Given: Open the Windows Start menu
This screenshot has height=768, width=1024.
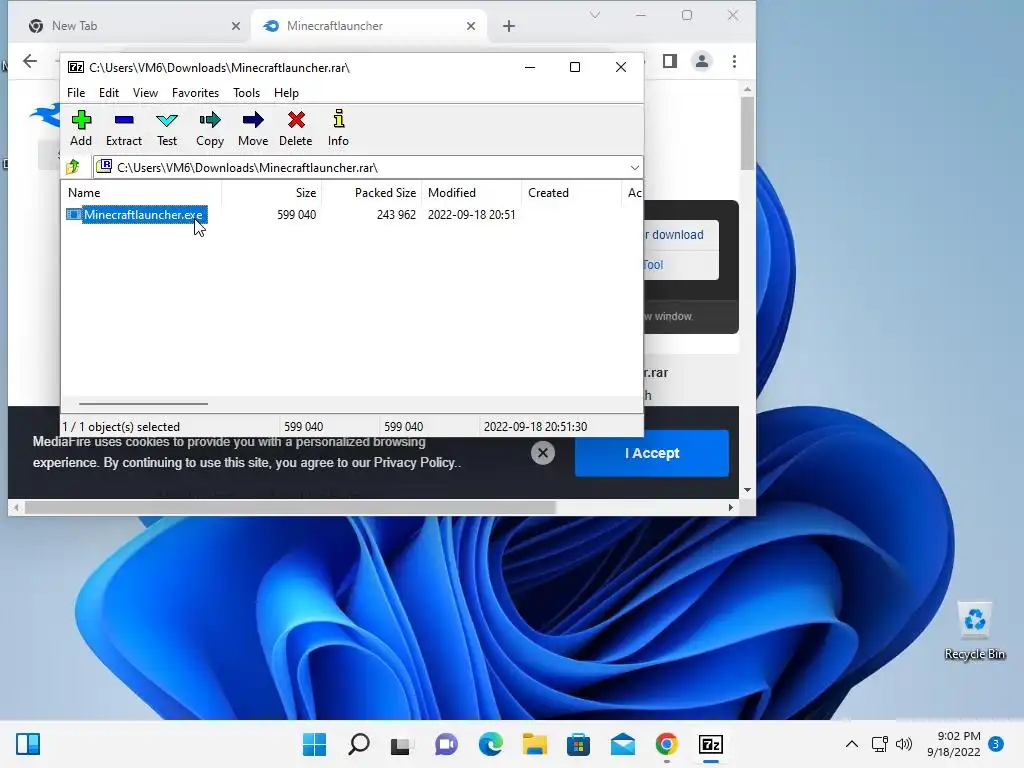Looking at the screenshot, I should pyautogui.click(x=315, y=744).
